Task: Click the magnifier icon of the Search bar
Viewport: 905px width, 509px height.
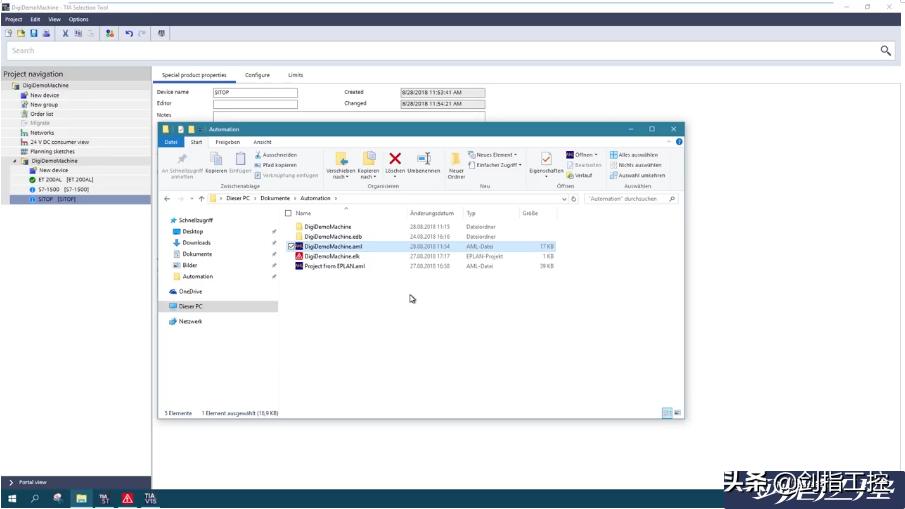Action: pyautogui.click(x=885, y=51)
